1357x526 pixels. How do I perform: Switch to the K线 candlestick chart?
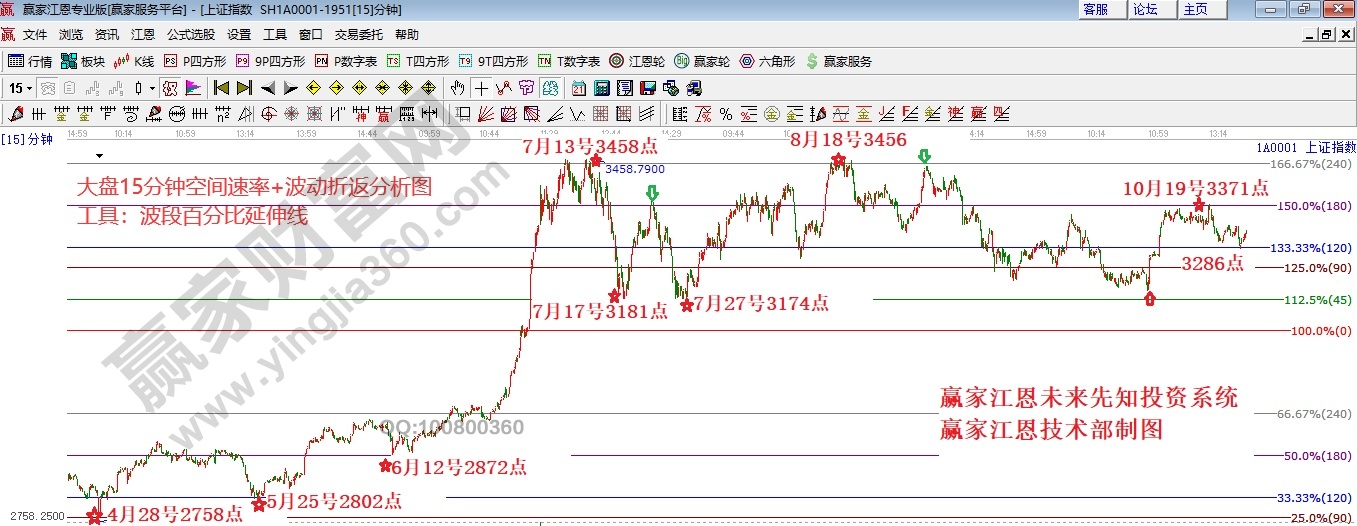pos(135,61)
